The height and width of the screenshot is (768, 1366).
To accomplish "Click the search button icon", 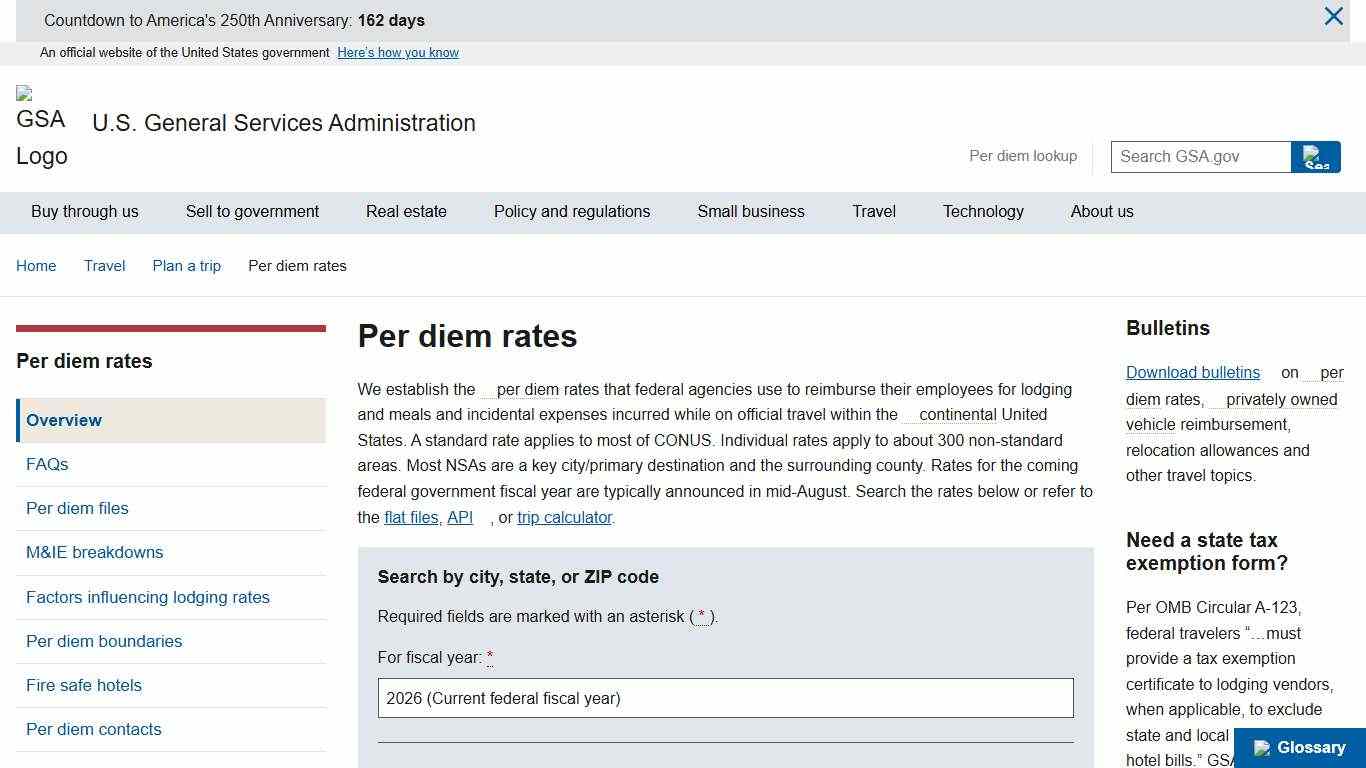I will (1315, 156).
